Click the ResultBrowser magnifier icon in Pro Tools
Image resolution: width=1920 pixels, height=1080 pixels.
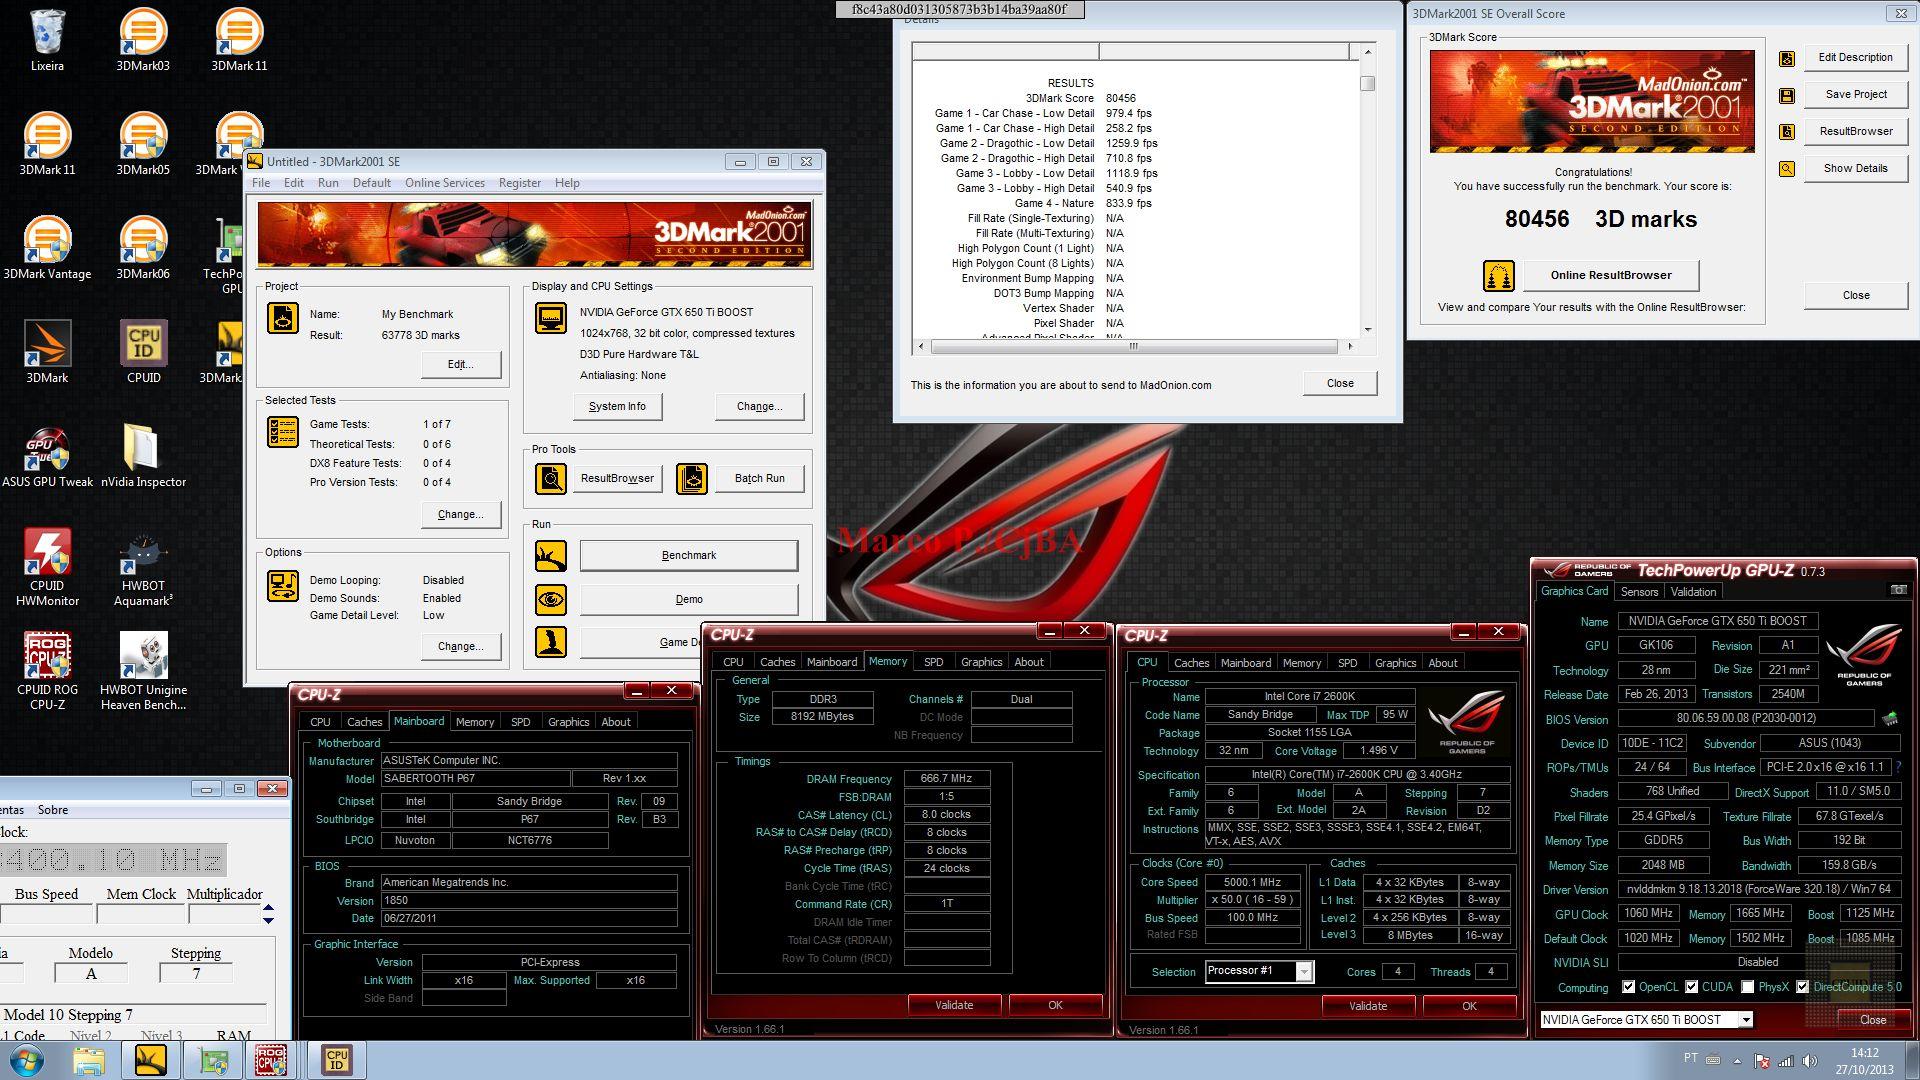(x=551, y=479)
